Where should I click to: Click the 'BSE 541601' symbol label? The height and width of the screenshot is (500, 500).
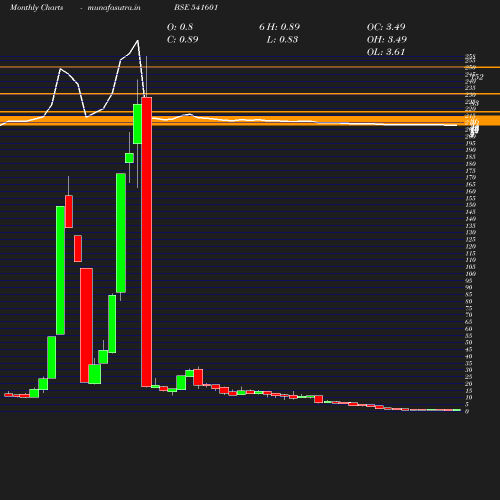(x=196, y=7)
